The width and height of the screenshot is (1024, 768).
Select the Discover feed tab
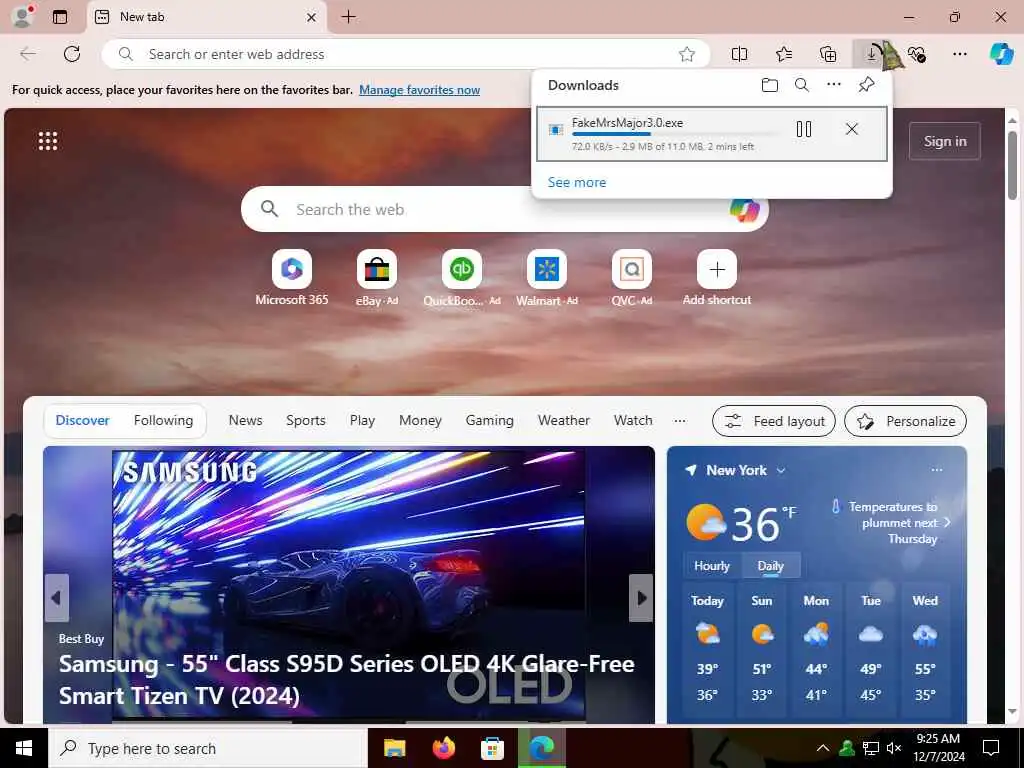point(82,421)
